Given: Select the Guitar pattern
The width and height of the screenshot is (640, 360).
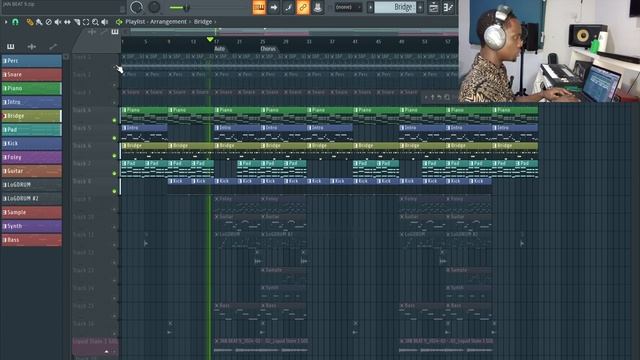Looking at the screenshot, I should (31, 171).
